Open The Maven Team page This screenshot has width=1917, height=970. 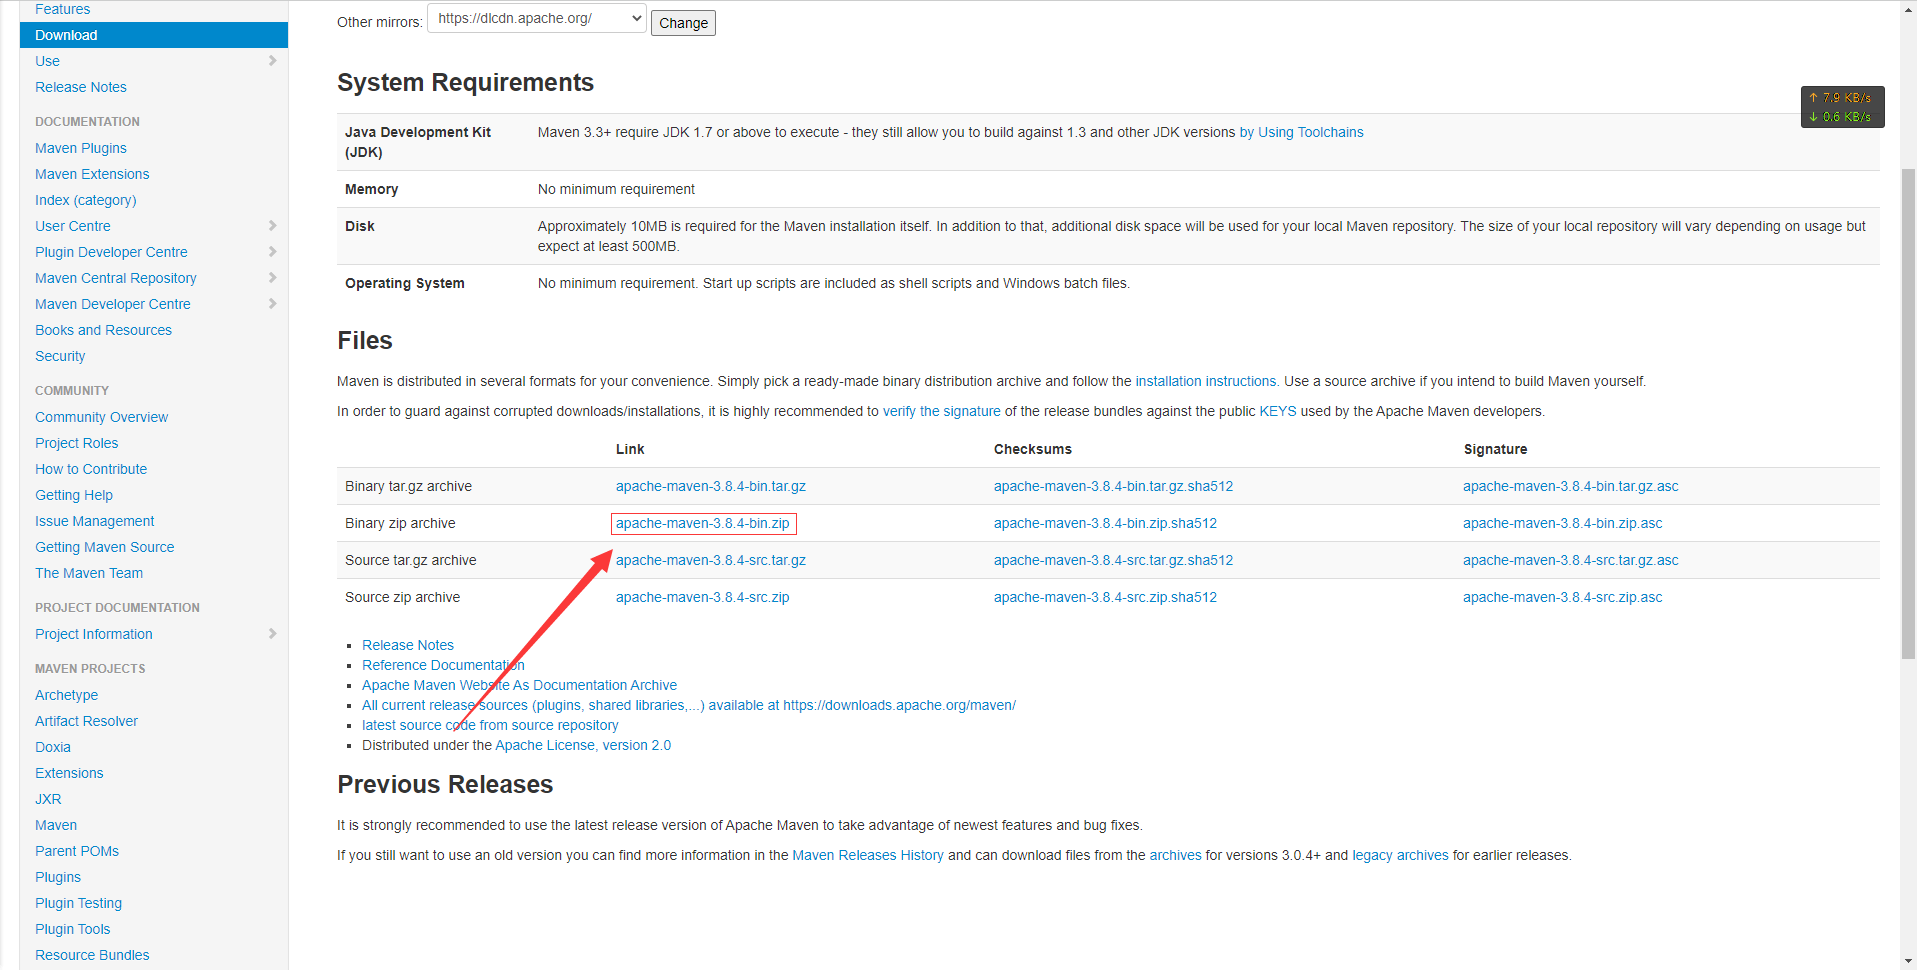coord(89,573)
